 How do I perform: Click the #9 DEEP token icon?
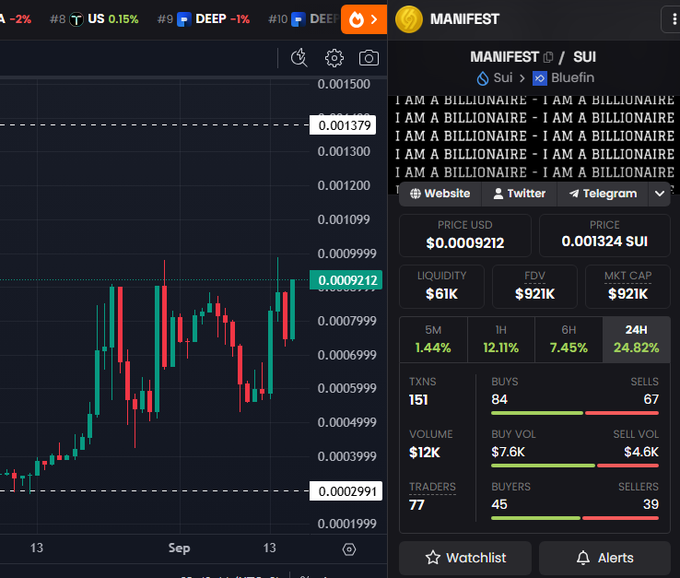[184, 19]
